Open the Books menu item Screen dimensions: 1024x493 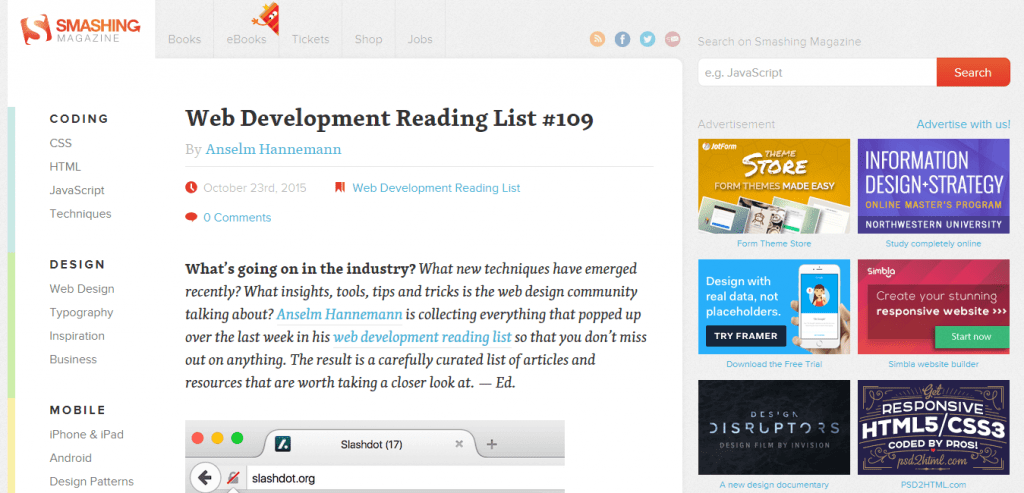click(184, 39)
